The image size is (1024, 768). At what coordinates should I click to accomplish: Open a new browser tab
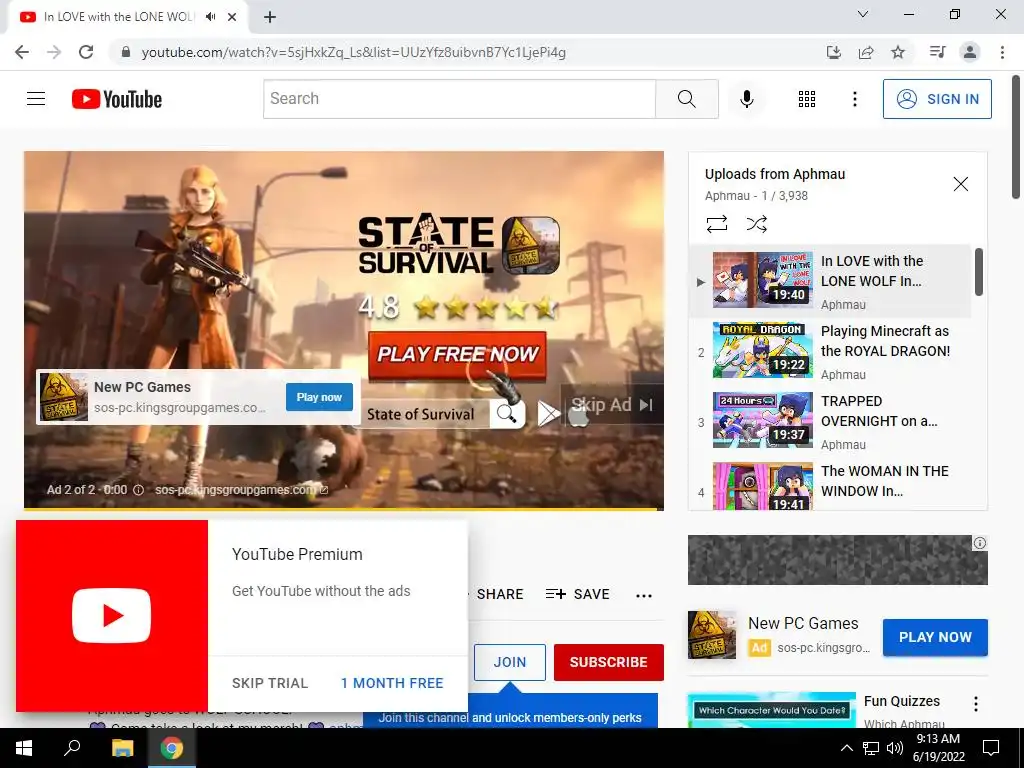(x=270, y=17)
